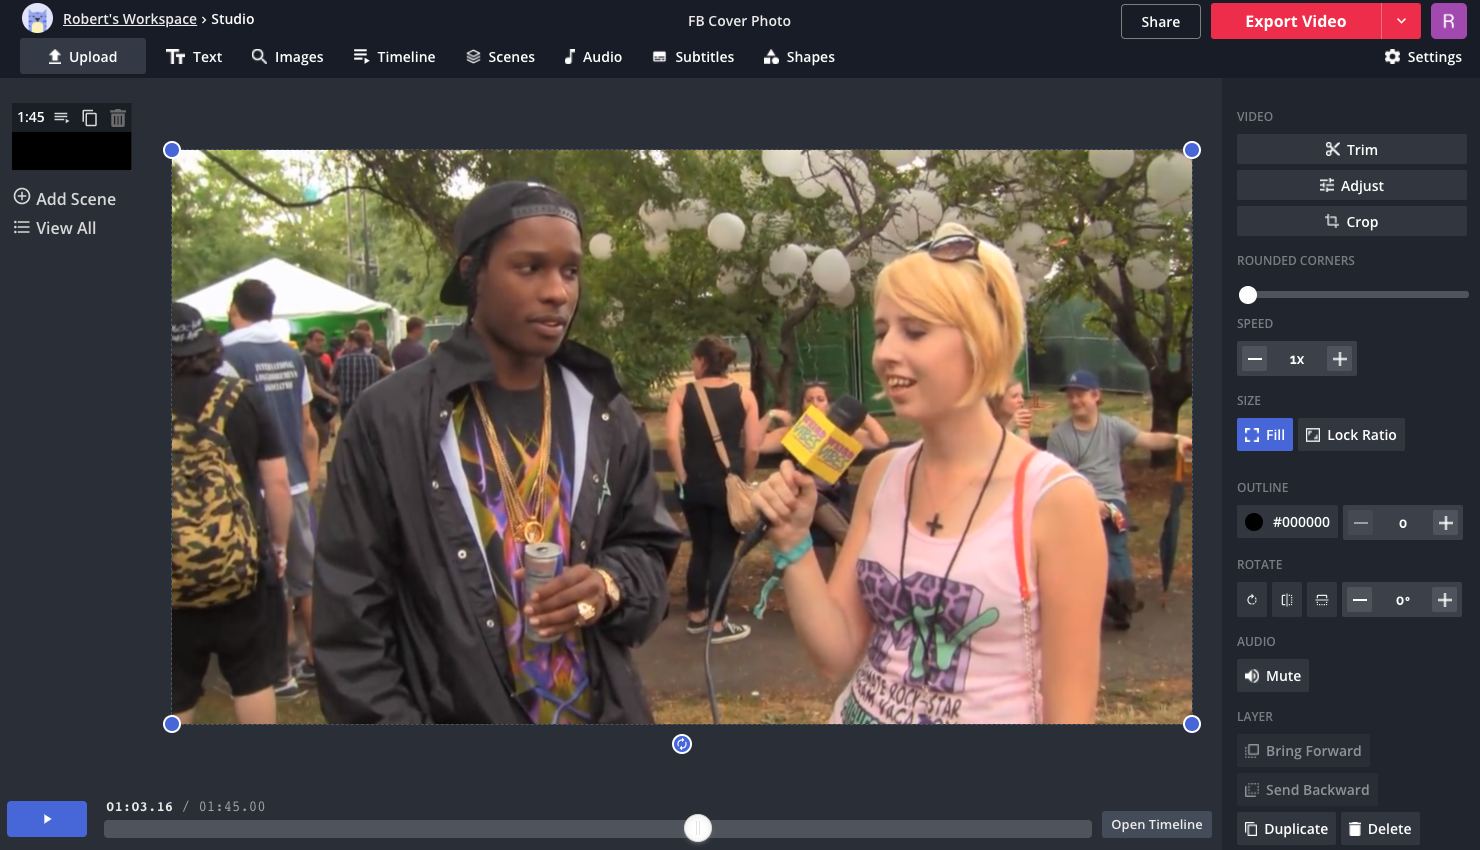Open the Shapes menu
Screen dimensions: 1480x850
799,57
